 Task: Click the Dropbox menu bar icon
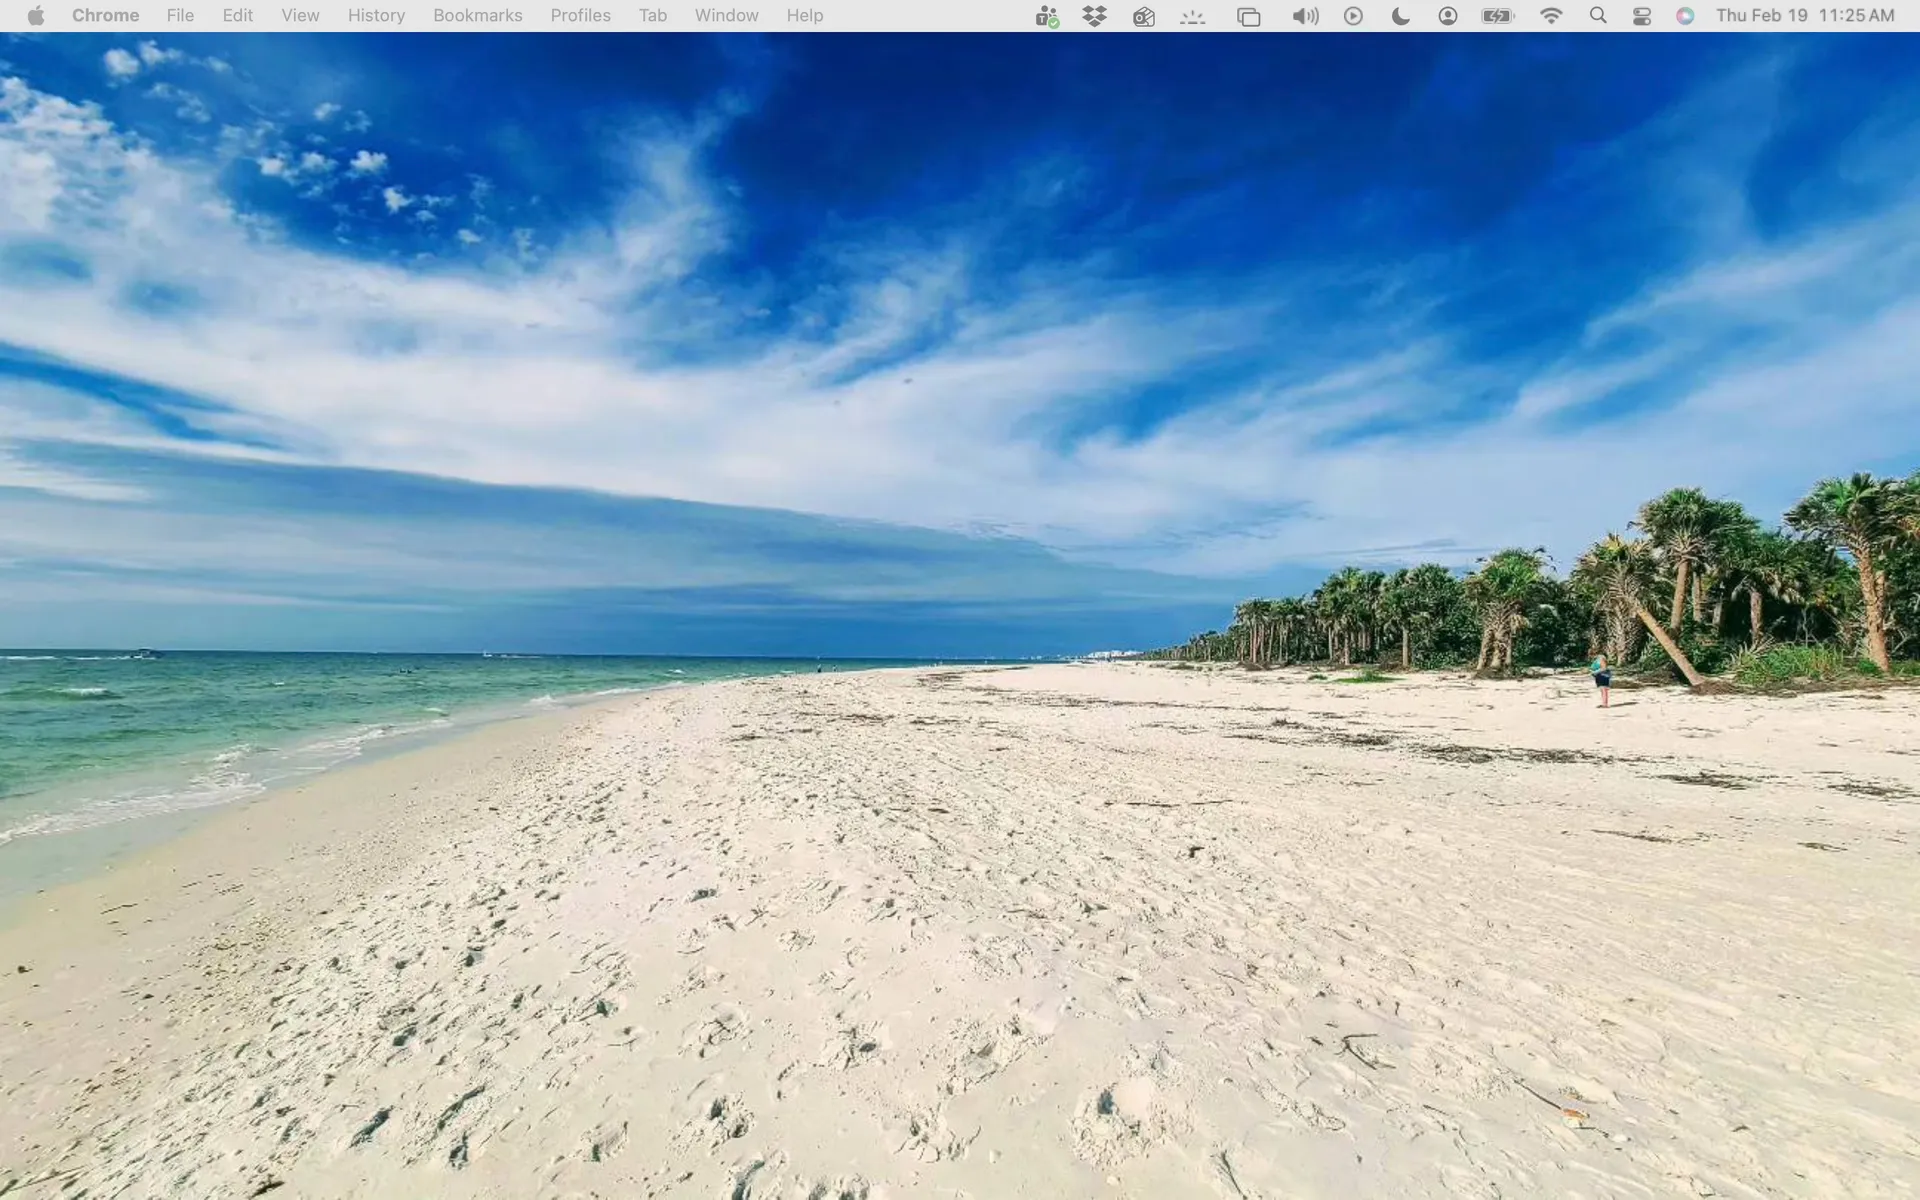click(1095, 16)
